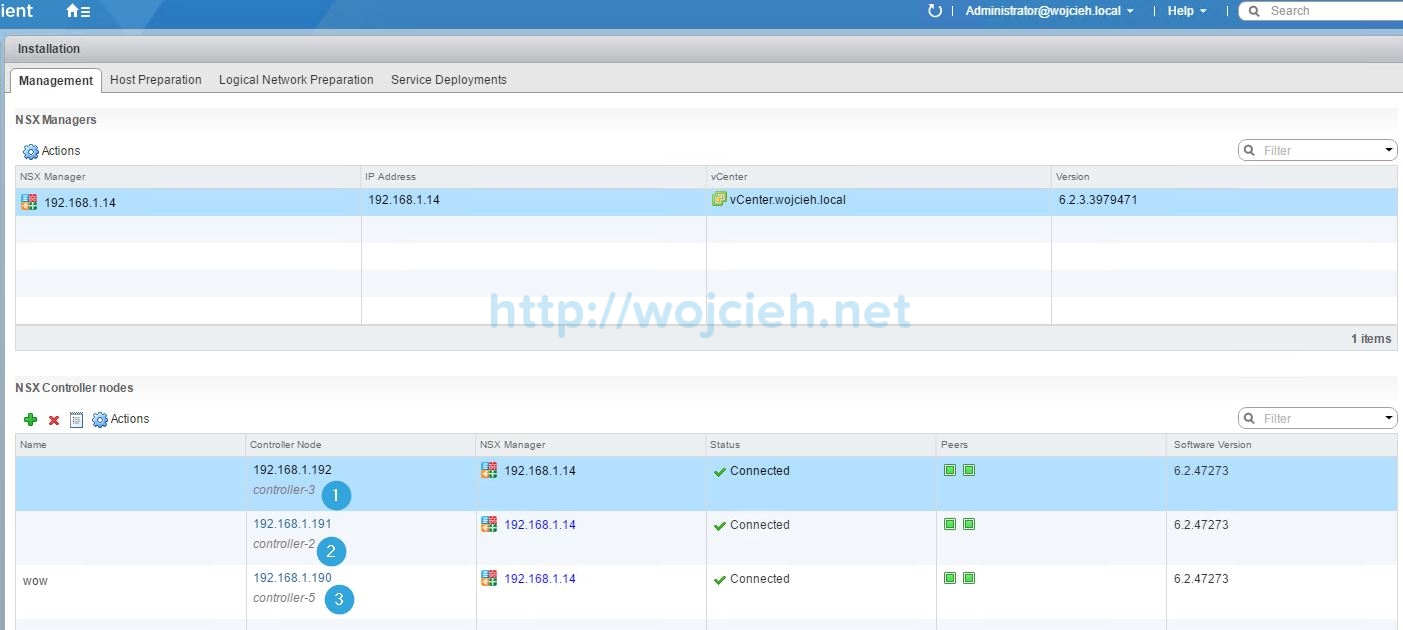Open the Help dropdown menu
Viewport: 1403px width, 630px height.
pyautogui.click(x=1187, y=11)
